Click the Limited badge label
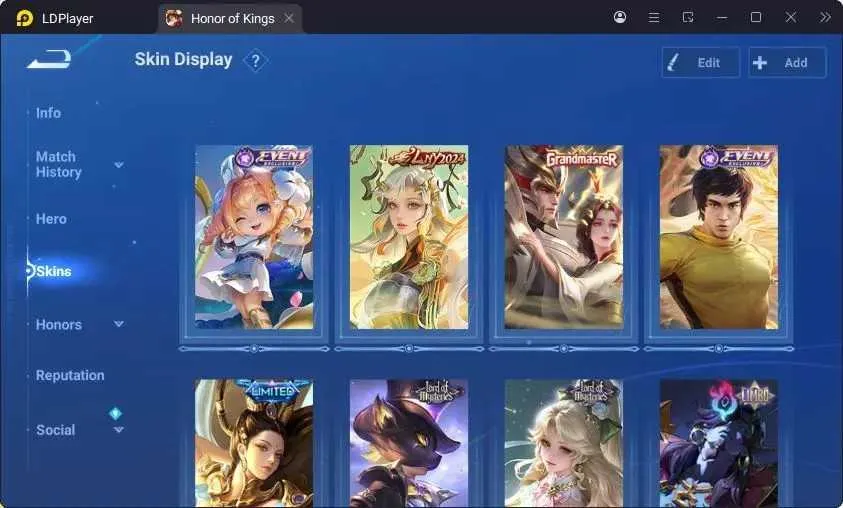The height and width of the screenshot is (508, 843). coord(274,391)
